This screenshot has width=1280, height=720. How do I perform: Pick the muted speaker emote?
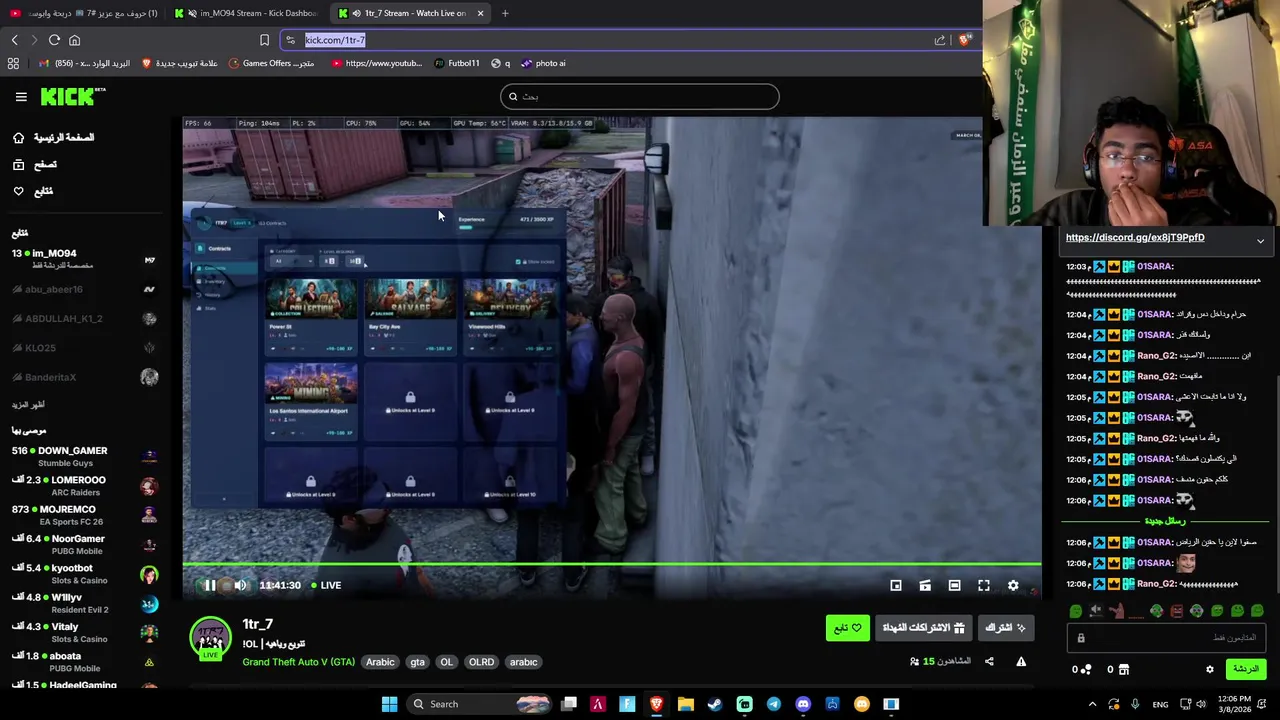click(x=1096, y=611)
